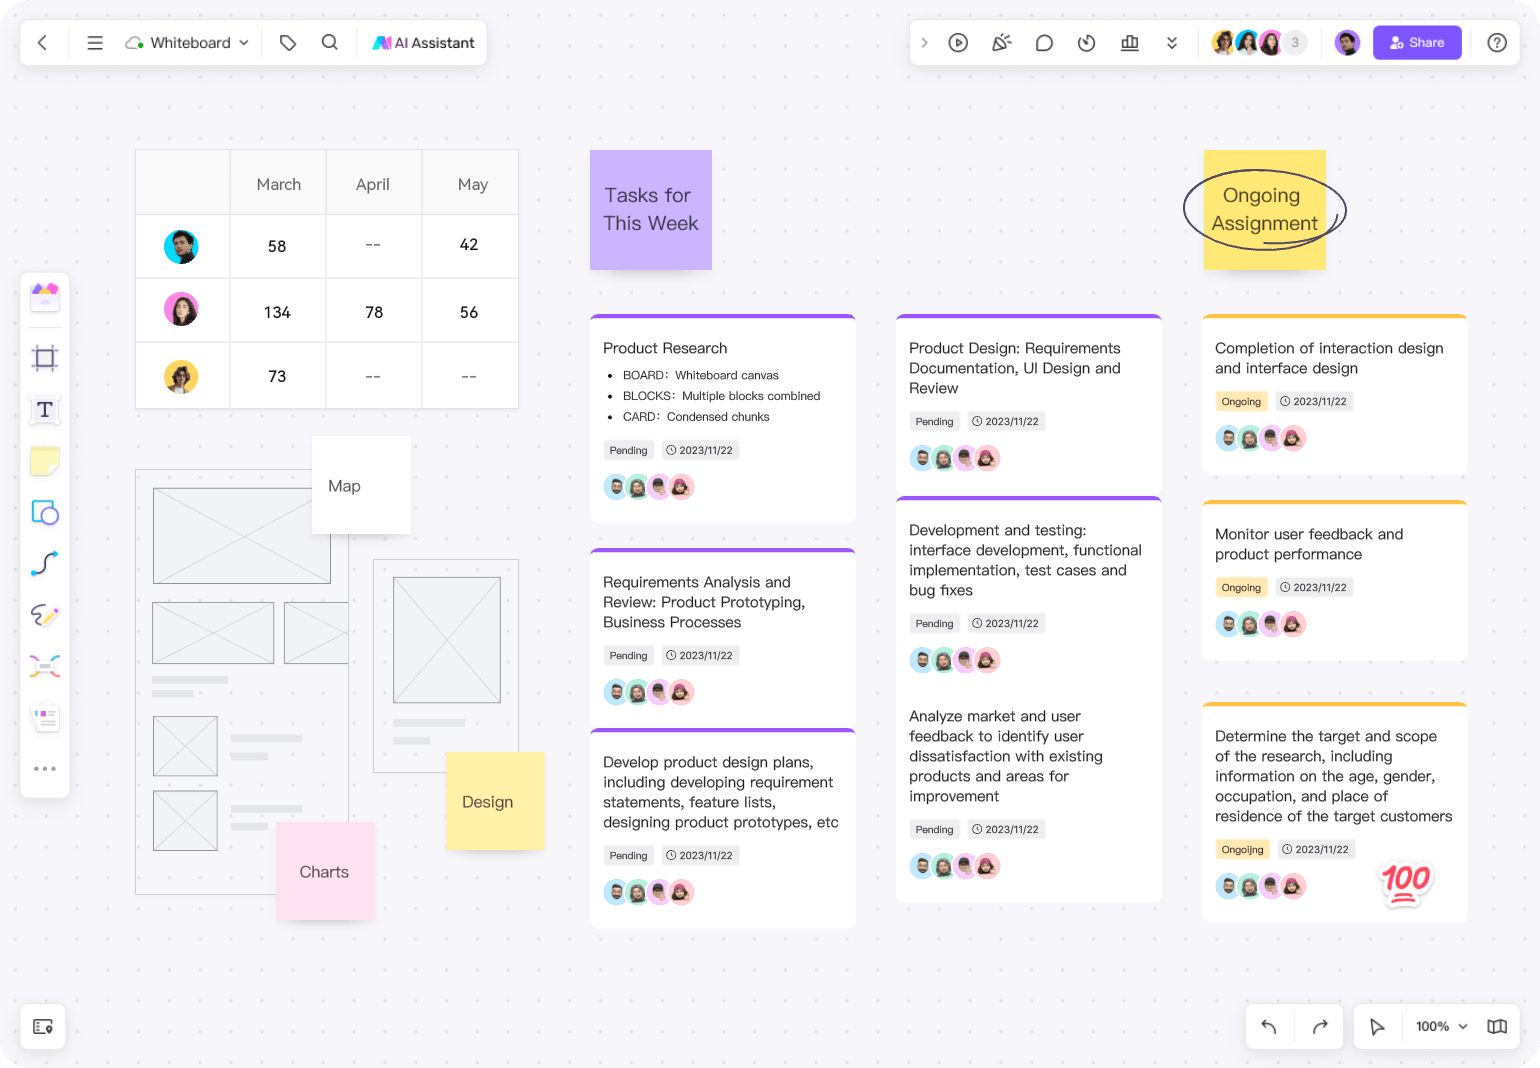Expand more tools double chevron
Image resolution: width=1540 pixels, height=1068 pixels.
click(1172, 43)
